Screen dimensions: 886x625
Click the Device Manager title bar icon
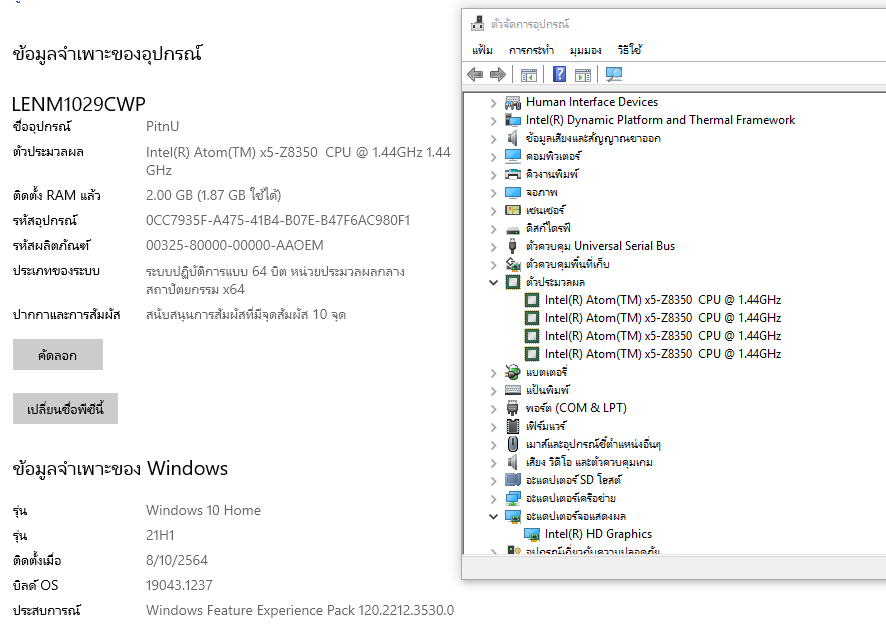point(477,23)
